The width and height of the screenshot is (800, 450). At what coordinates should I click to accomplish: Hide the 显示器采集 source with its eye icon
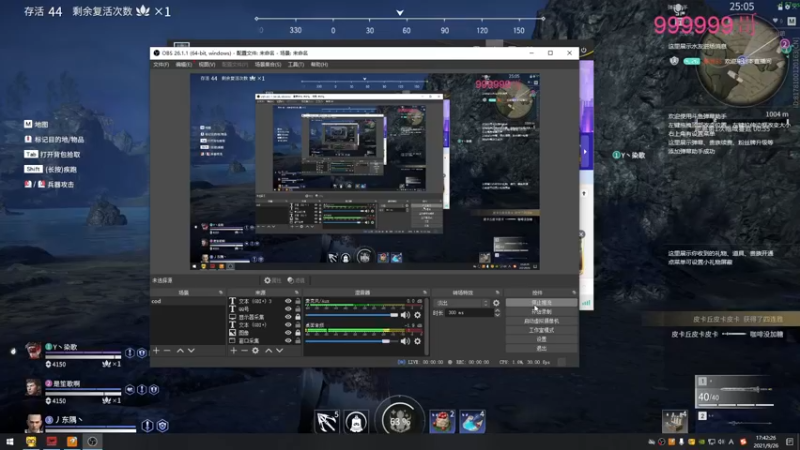click(x=288, y=317)
